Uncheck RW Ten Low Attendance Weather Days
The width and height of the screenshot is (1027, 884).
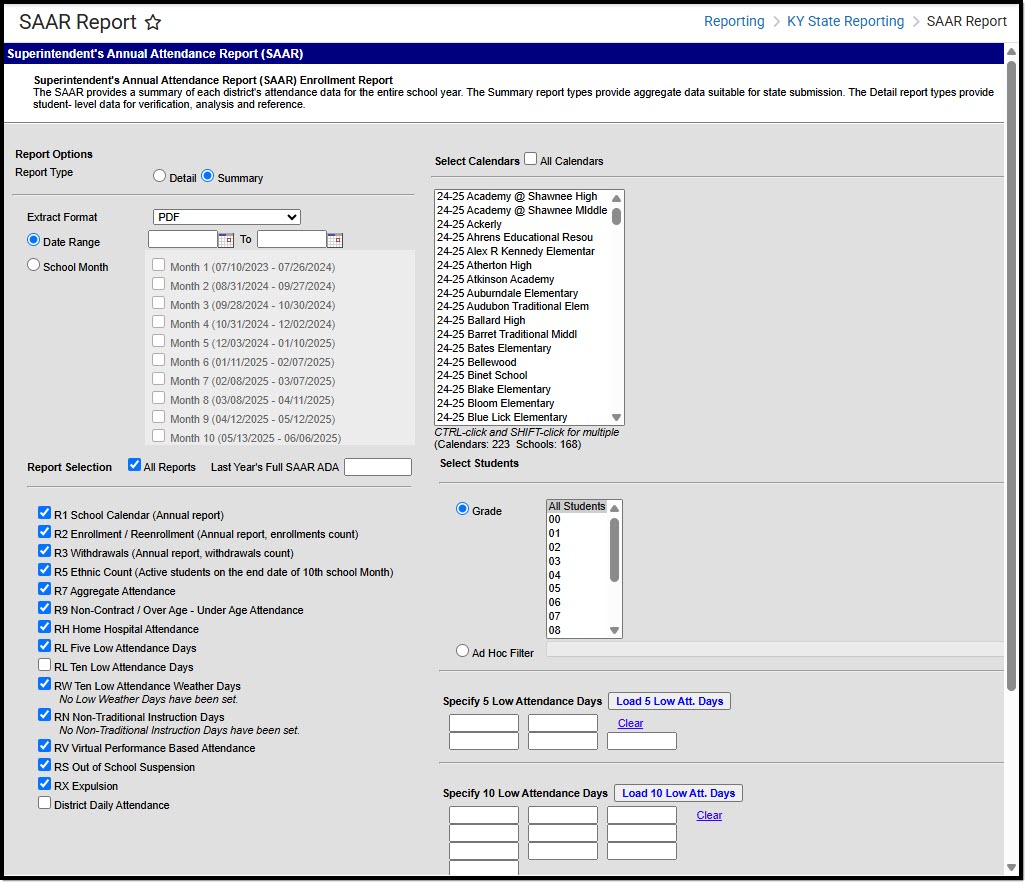45,684
